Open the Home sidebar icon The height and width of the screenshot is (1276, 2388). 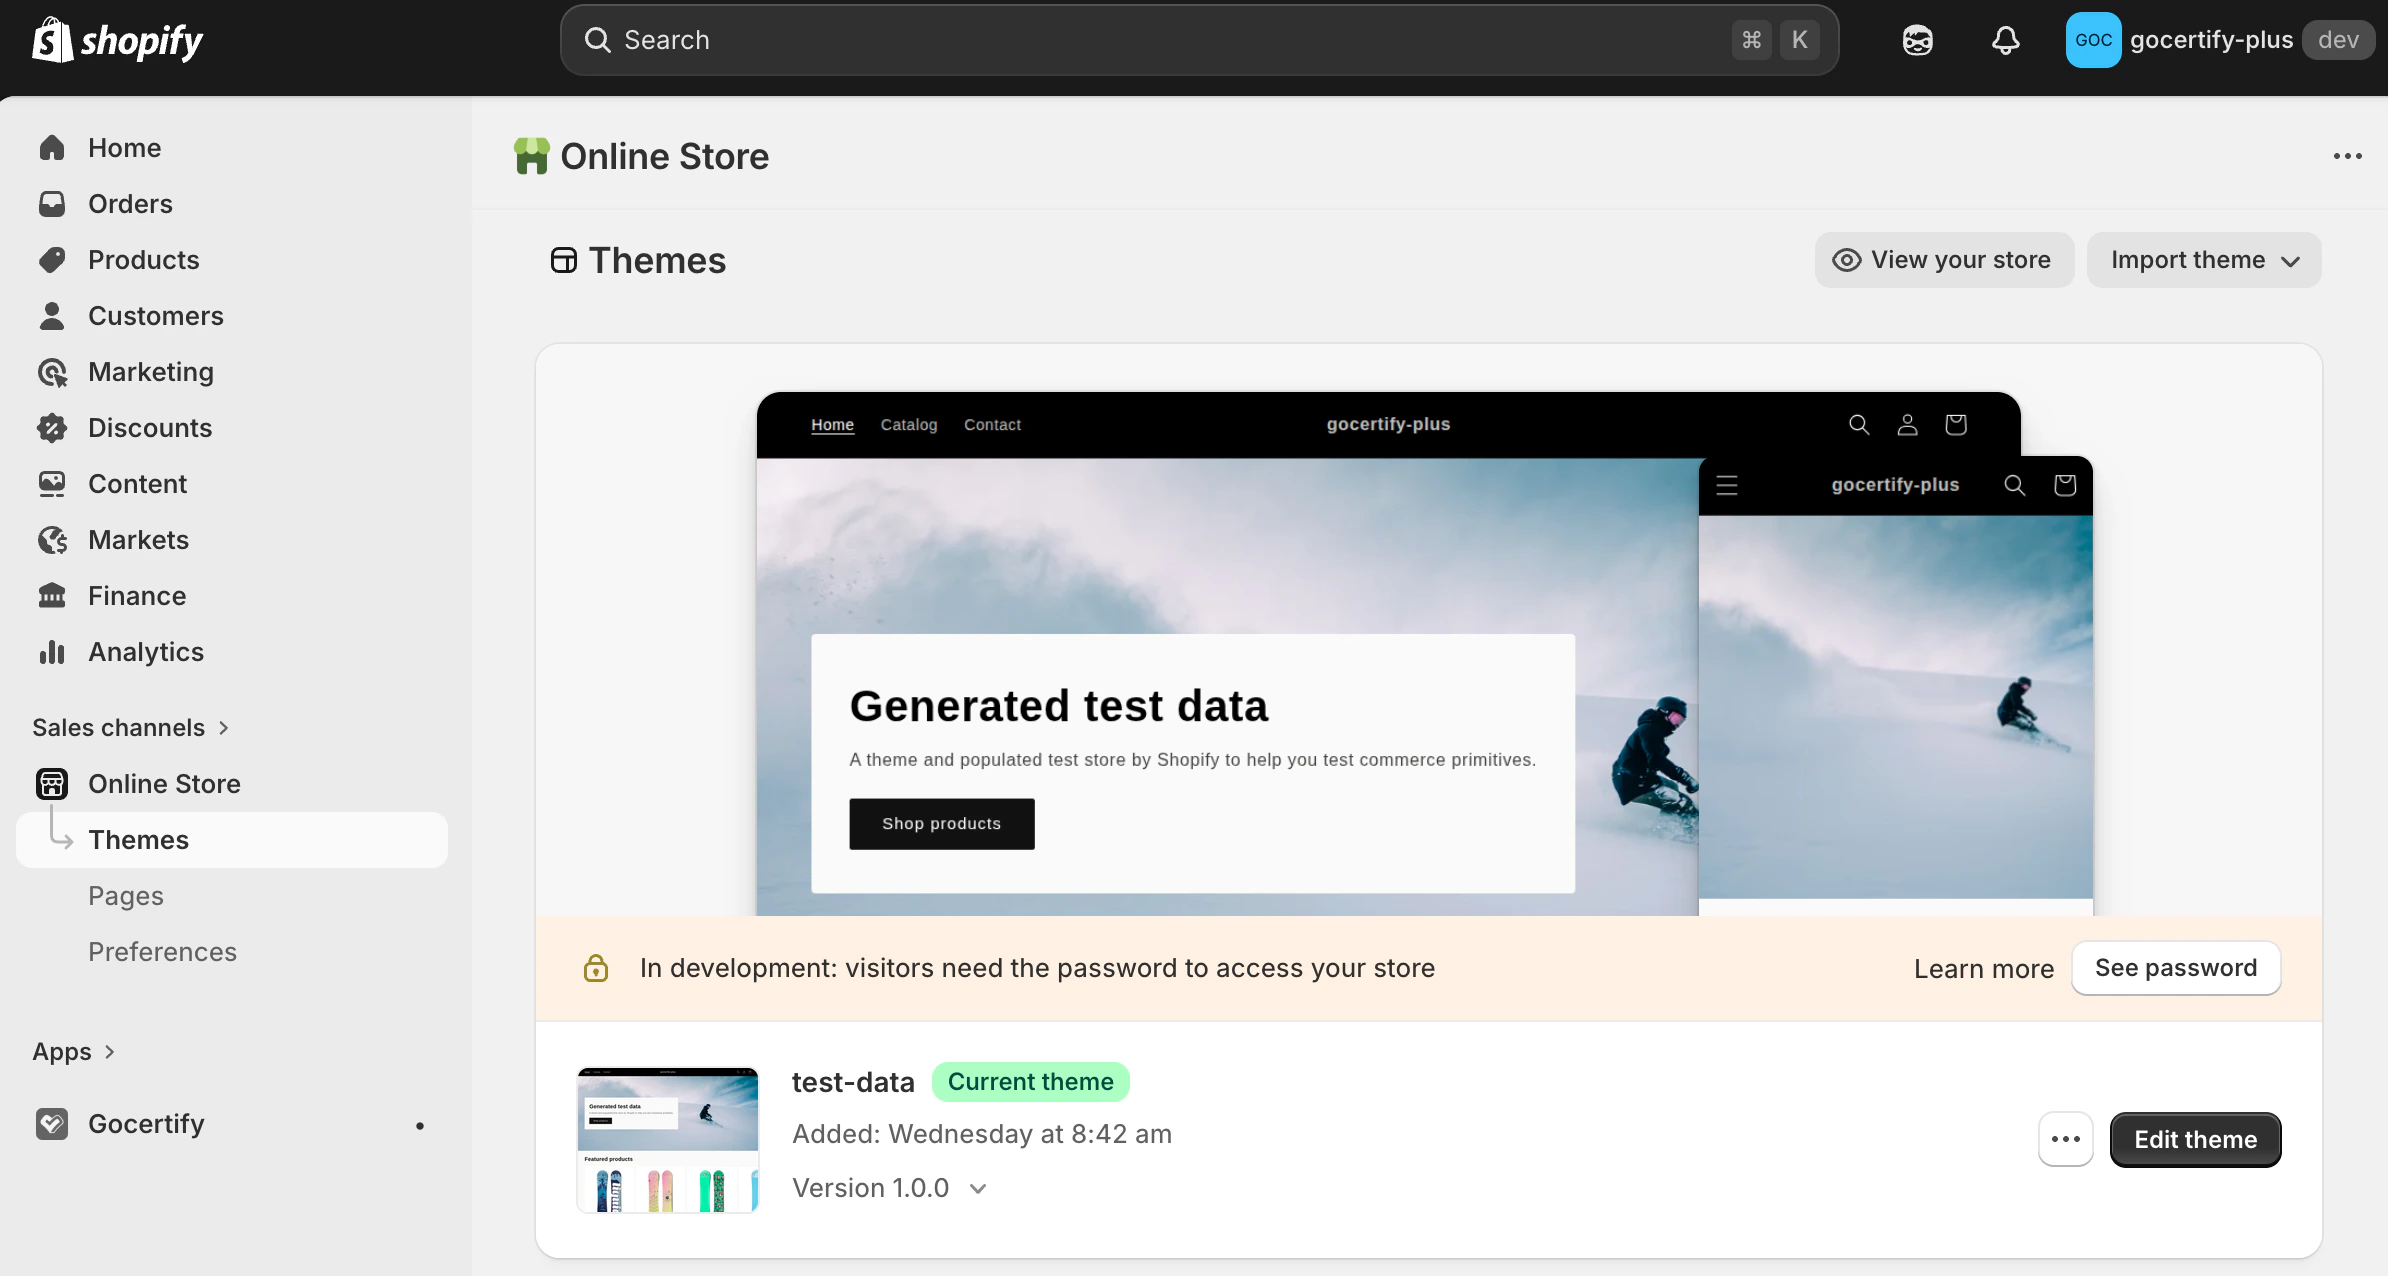coord(52,147)
